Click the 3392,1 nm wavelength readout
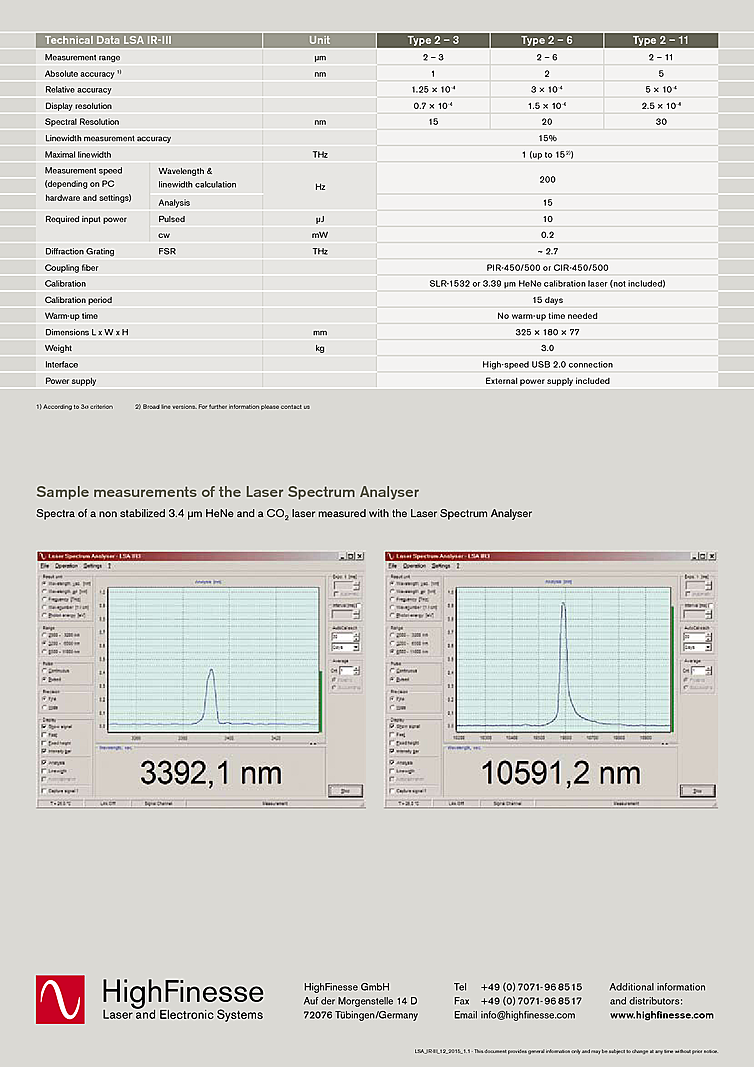 tap(211, 774)
